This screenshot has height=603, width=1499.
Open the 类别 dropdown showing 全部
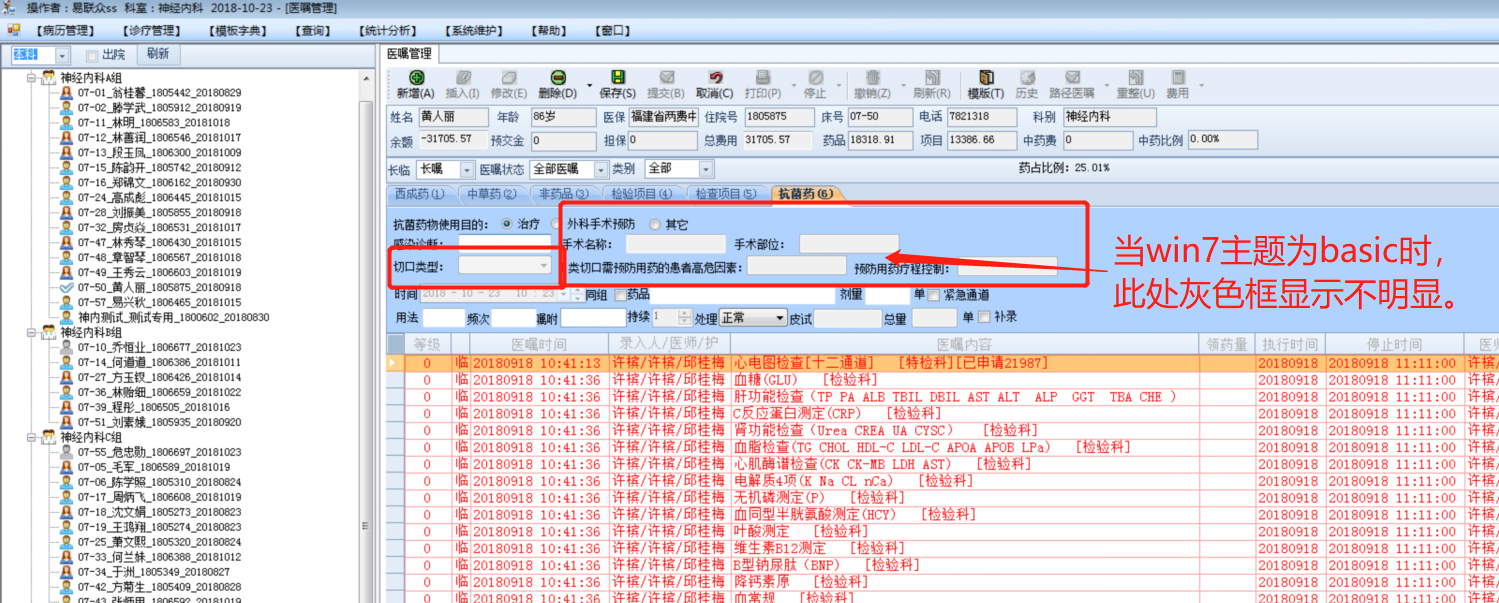[706, 170]
